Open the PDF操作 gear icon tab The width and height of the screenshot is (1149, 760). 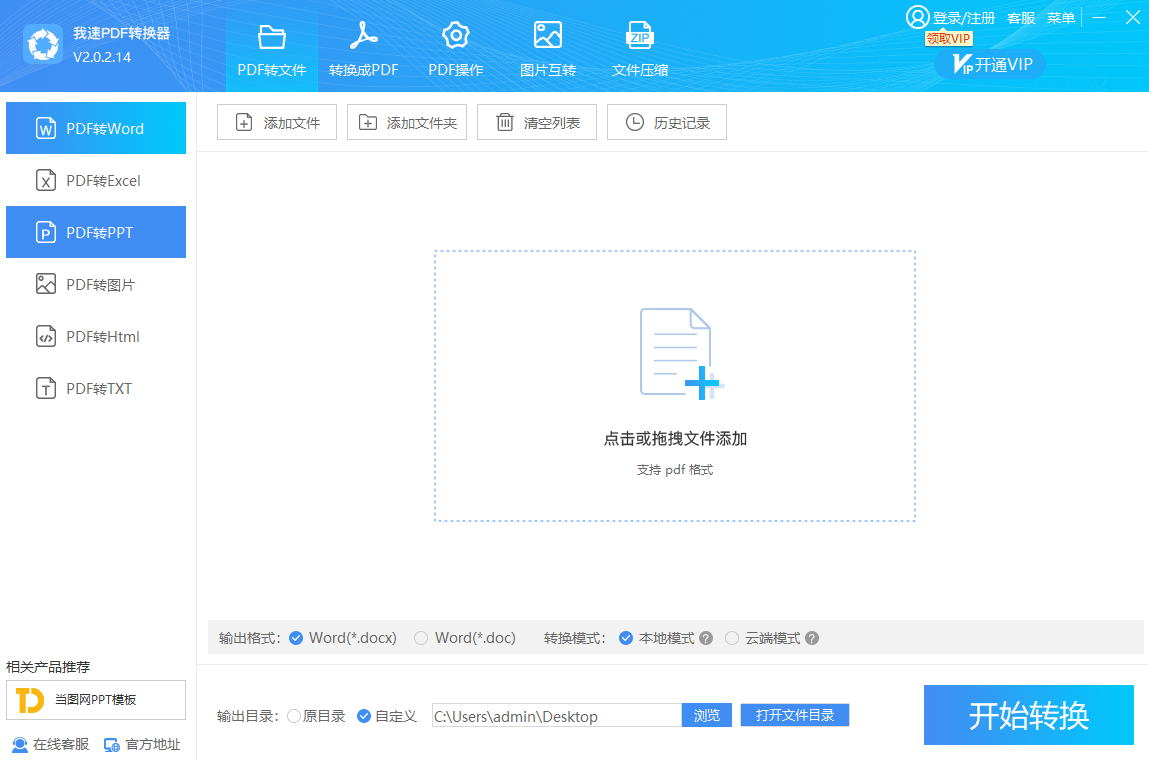pos(456,36)
